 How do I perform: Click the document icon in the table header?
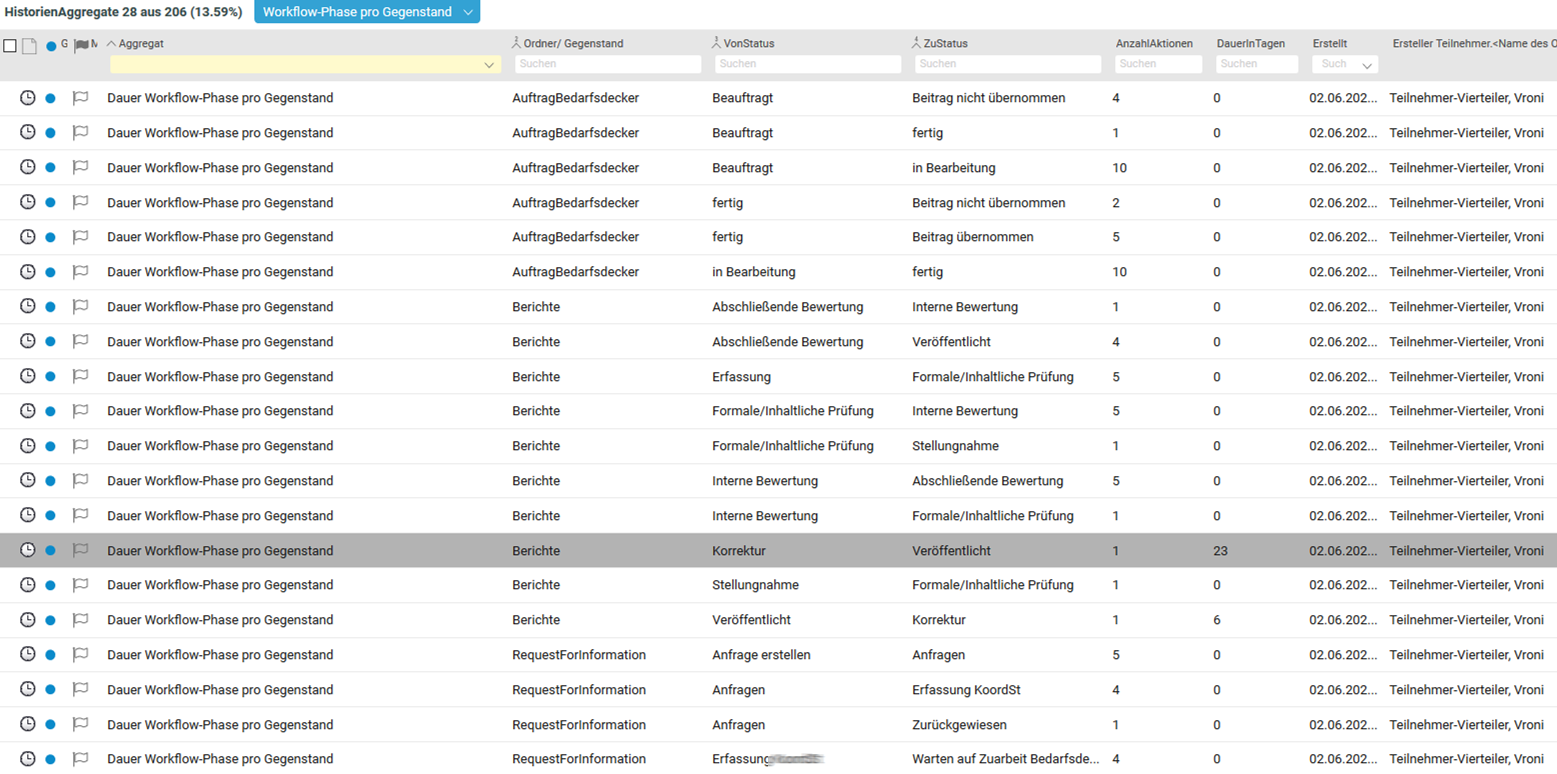point(29,45)
